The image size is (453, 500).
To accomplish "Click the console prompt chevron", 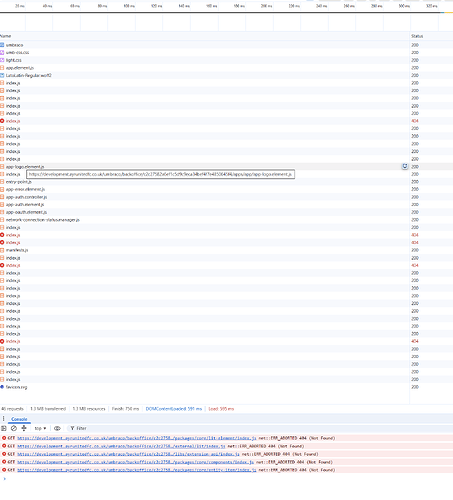I will pyautogui.click(x=4, y=479).
